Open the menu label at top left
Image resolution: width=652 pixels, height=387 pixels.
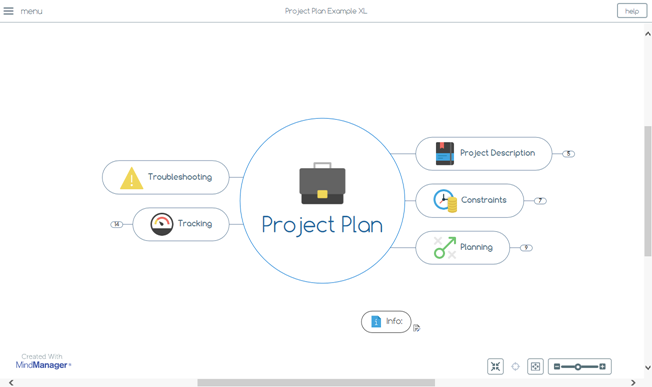pos(32,11)
